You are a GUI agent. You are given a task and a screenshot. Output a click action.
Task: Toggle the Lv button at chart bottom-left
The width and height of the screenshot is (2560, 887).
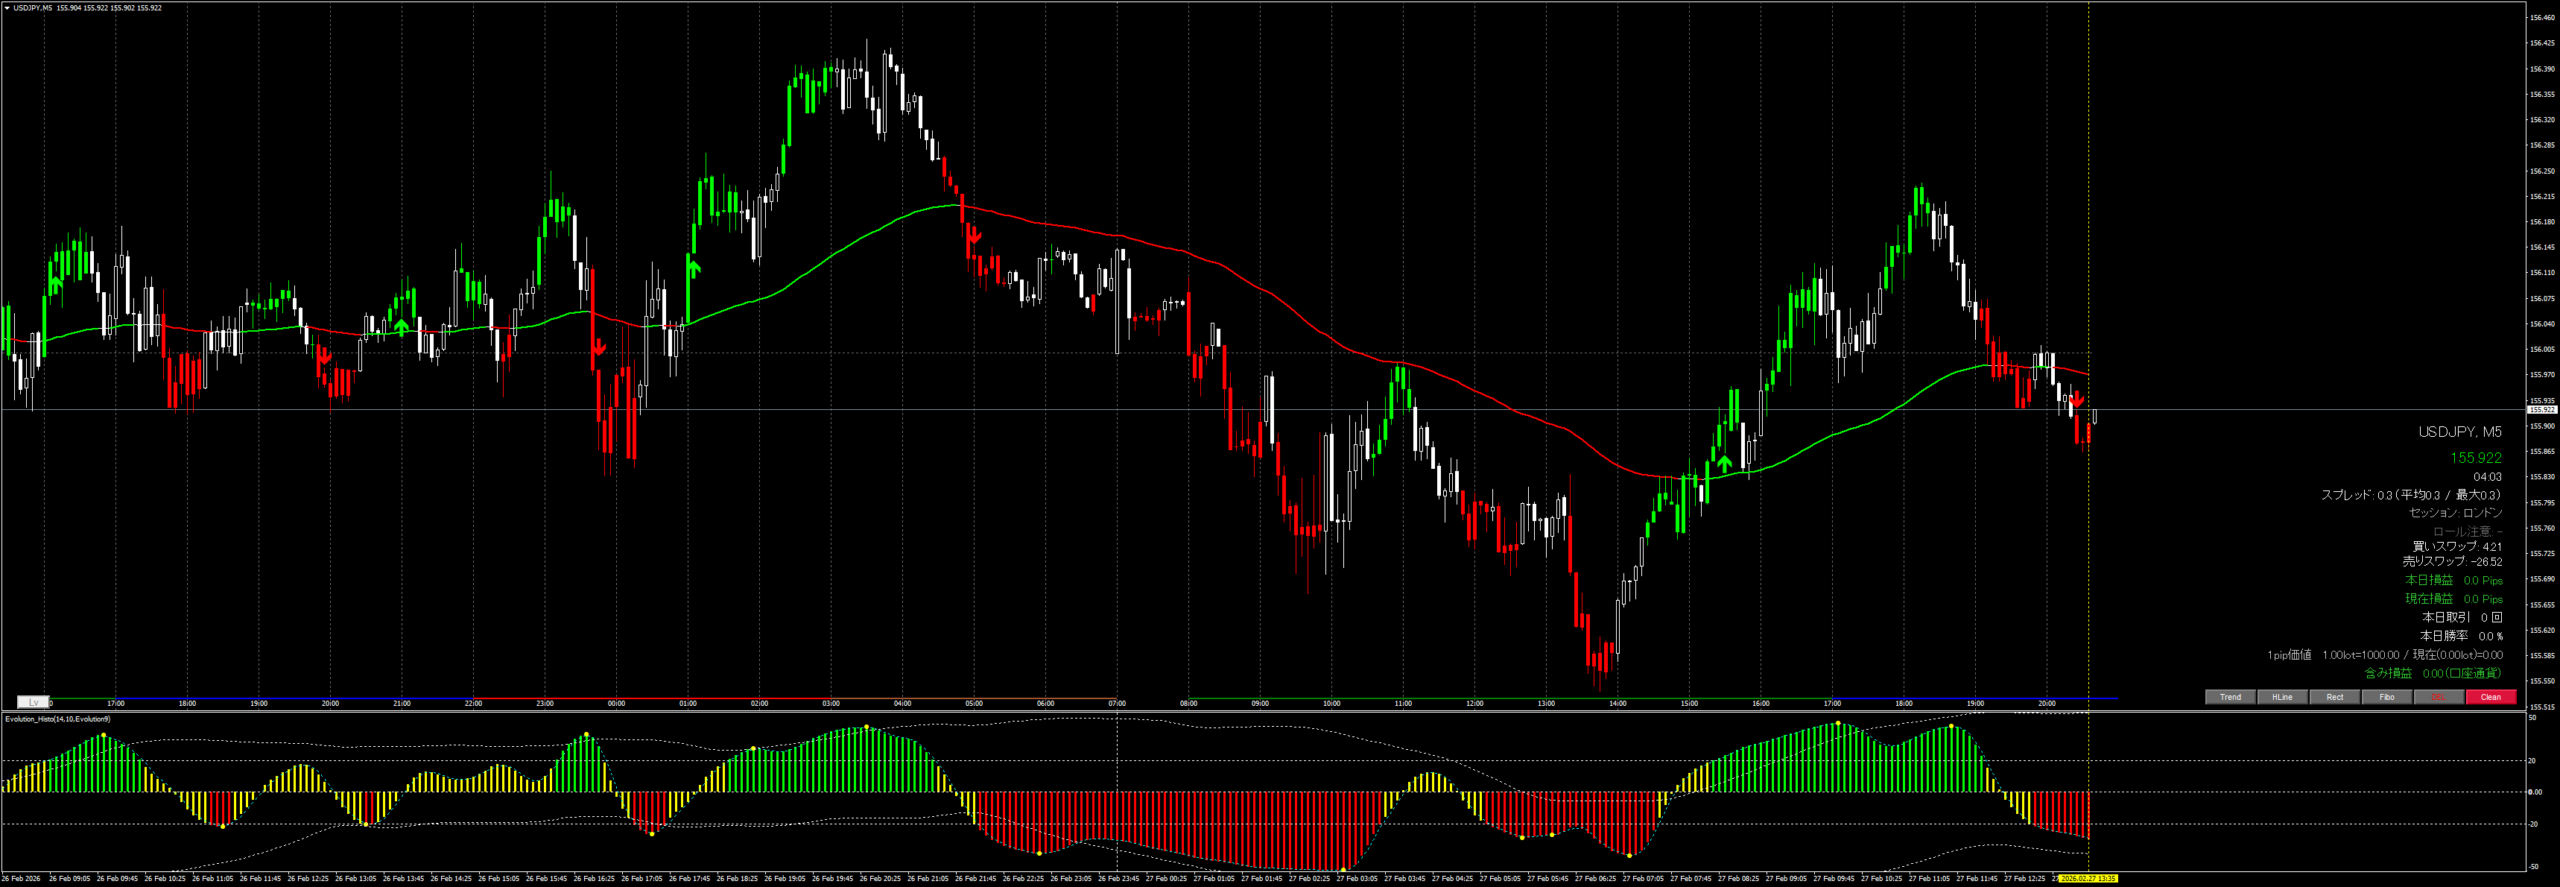point(33,702)
